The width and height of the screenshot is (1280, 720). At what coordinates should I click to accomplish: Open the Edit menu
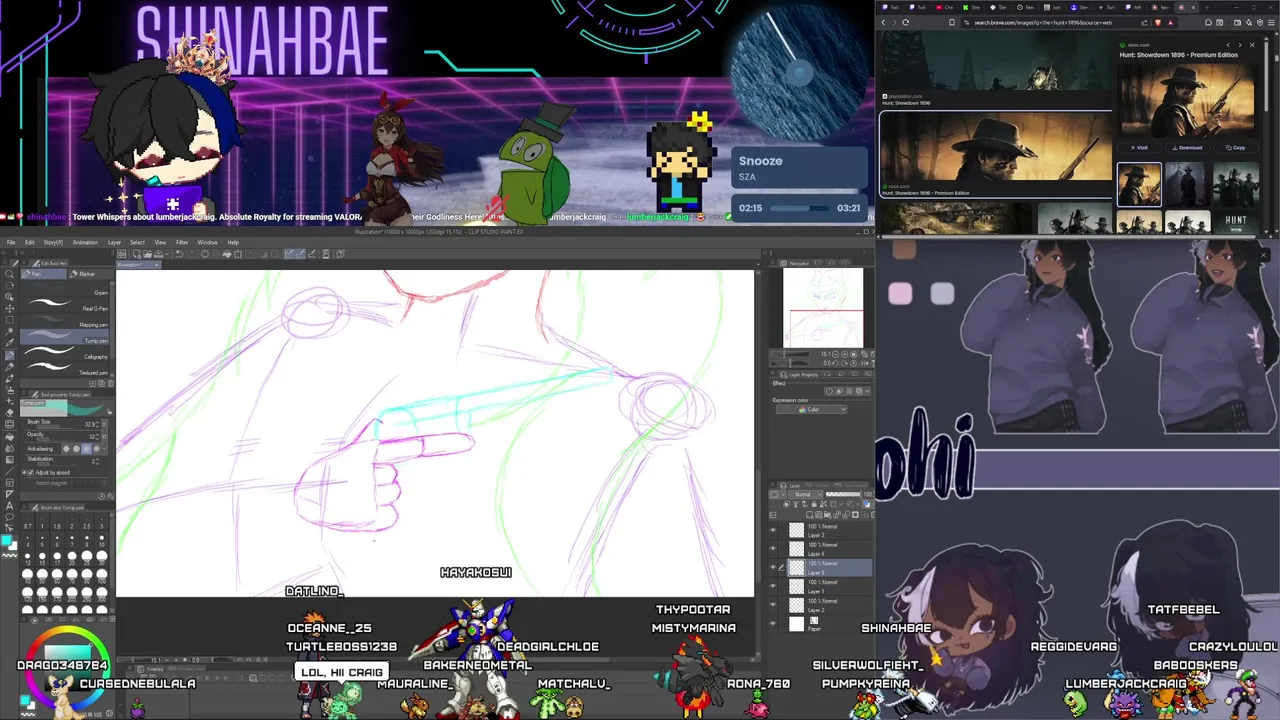point(30,242)
